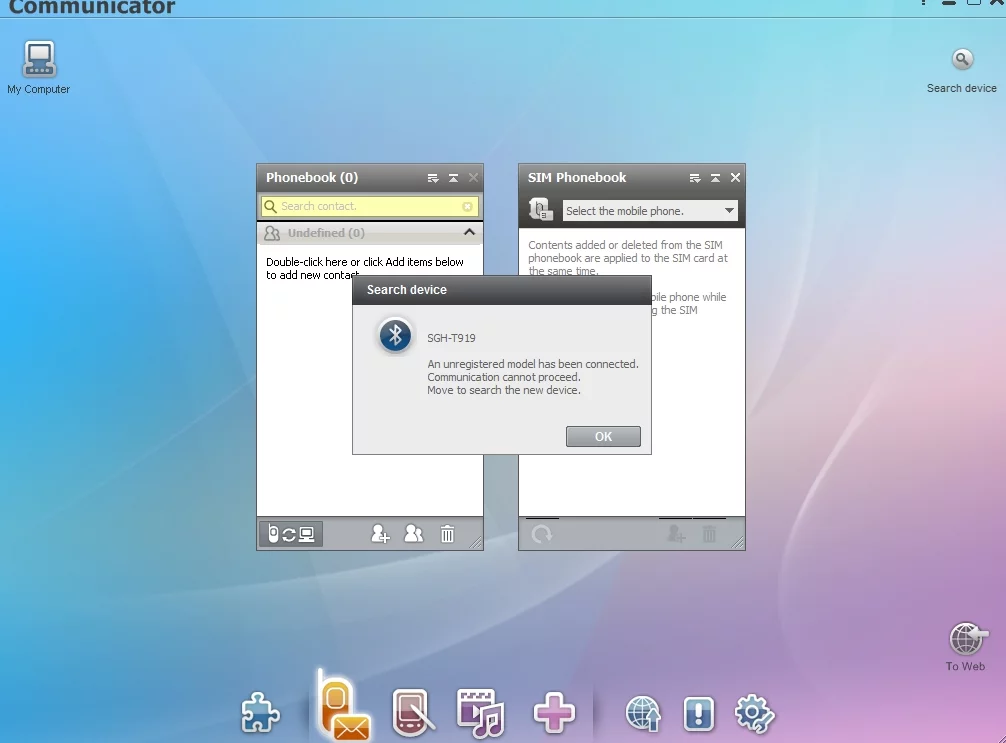Open the exclamation notice icon in dock
The height and width of the screenshot is (743, 1006).
[699, 714]
